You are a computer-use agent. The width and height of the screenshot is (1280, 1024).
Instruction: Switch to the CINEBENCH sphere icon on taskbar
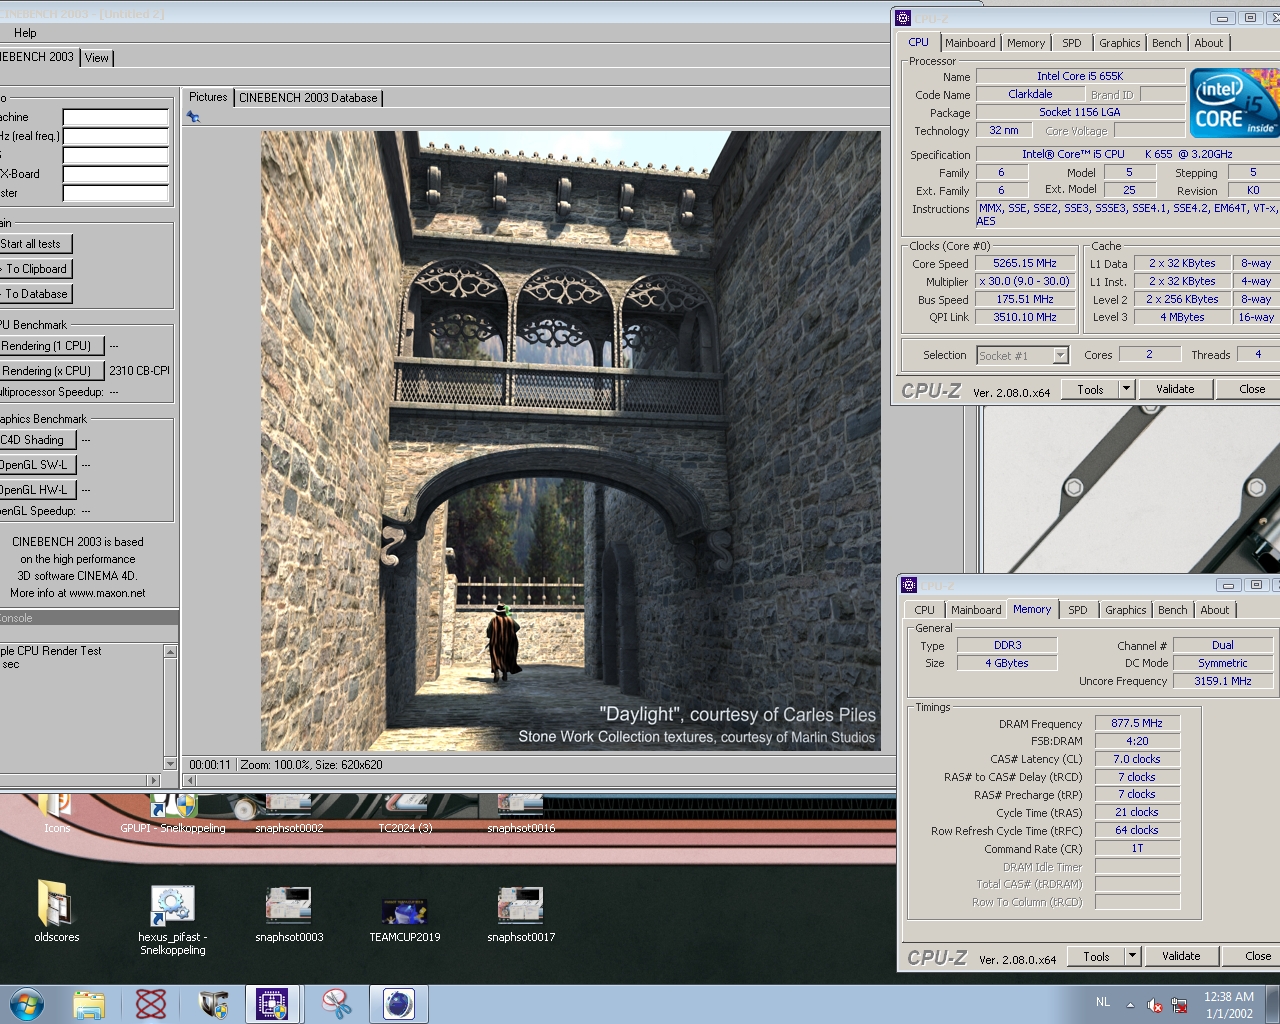tap(399, 1004)
